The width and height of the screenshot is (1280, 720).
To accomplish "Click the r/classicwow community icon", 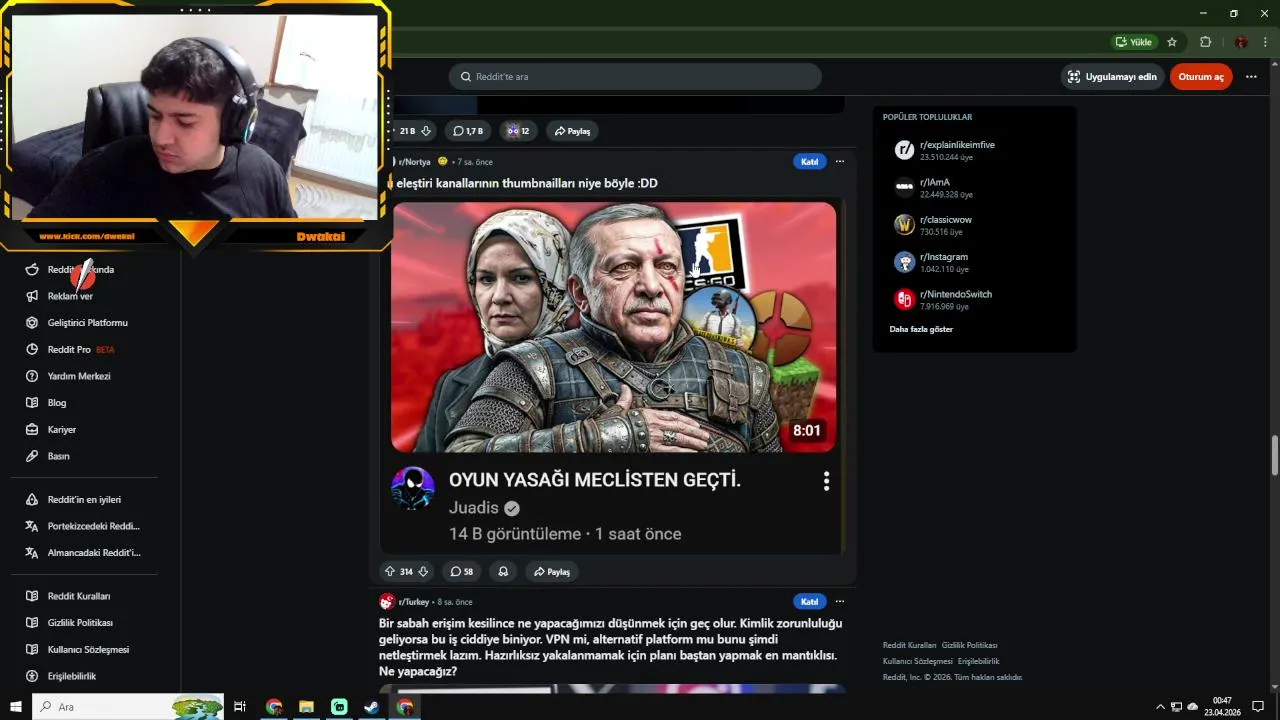I will [904, 225].
